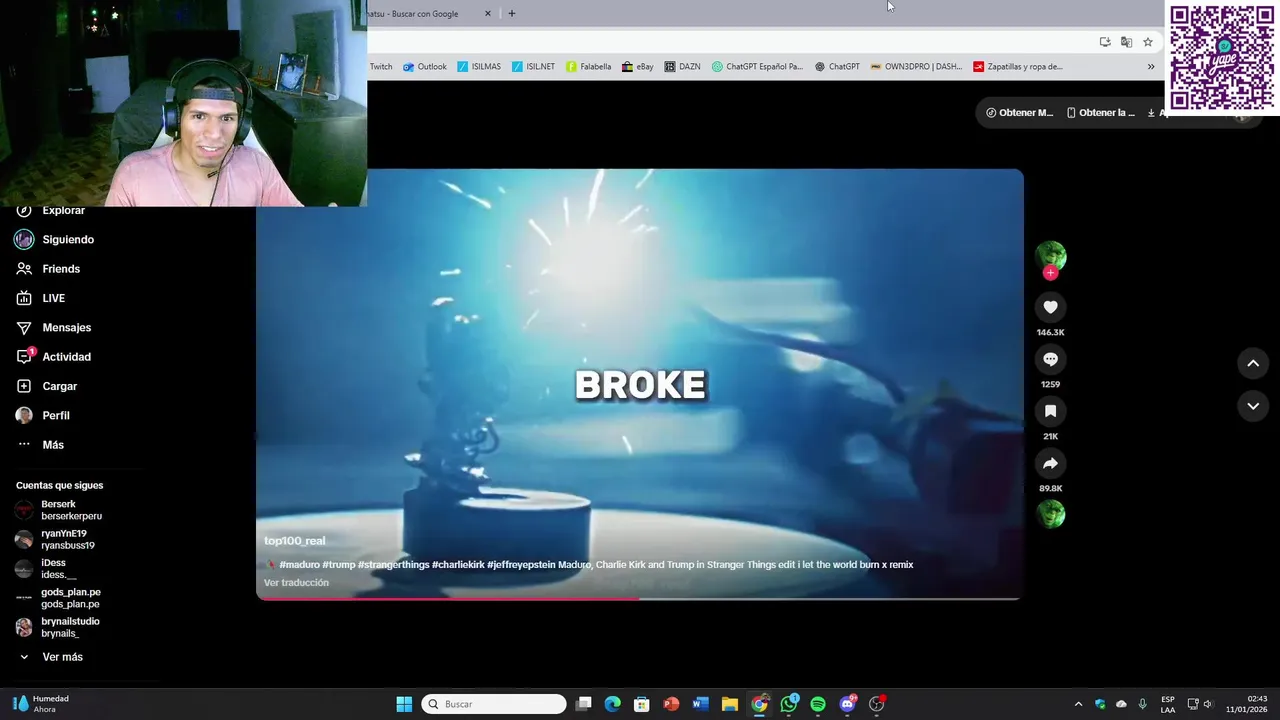
Task: Save video with bookmark icon
Action: (1050, 411)
